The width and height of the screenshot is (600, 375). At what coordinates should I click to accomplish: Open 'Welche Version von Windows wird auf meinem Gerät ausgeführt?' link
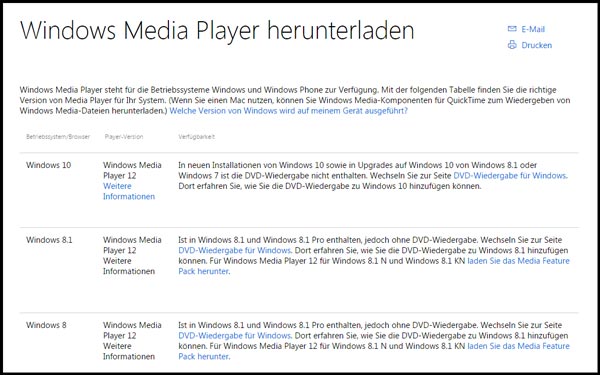(x=289, y=111)
